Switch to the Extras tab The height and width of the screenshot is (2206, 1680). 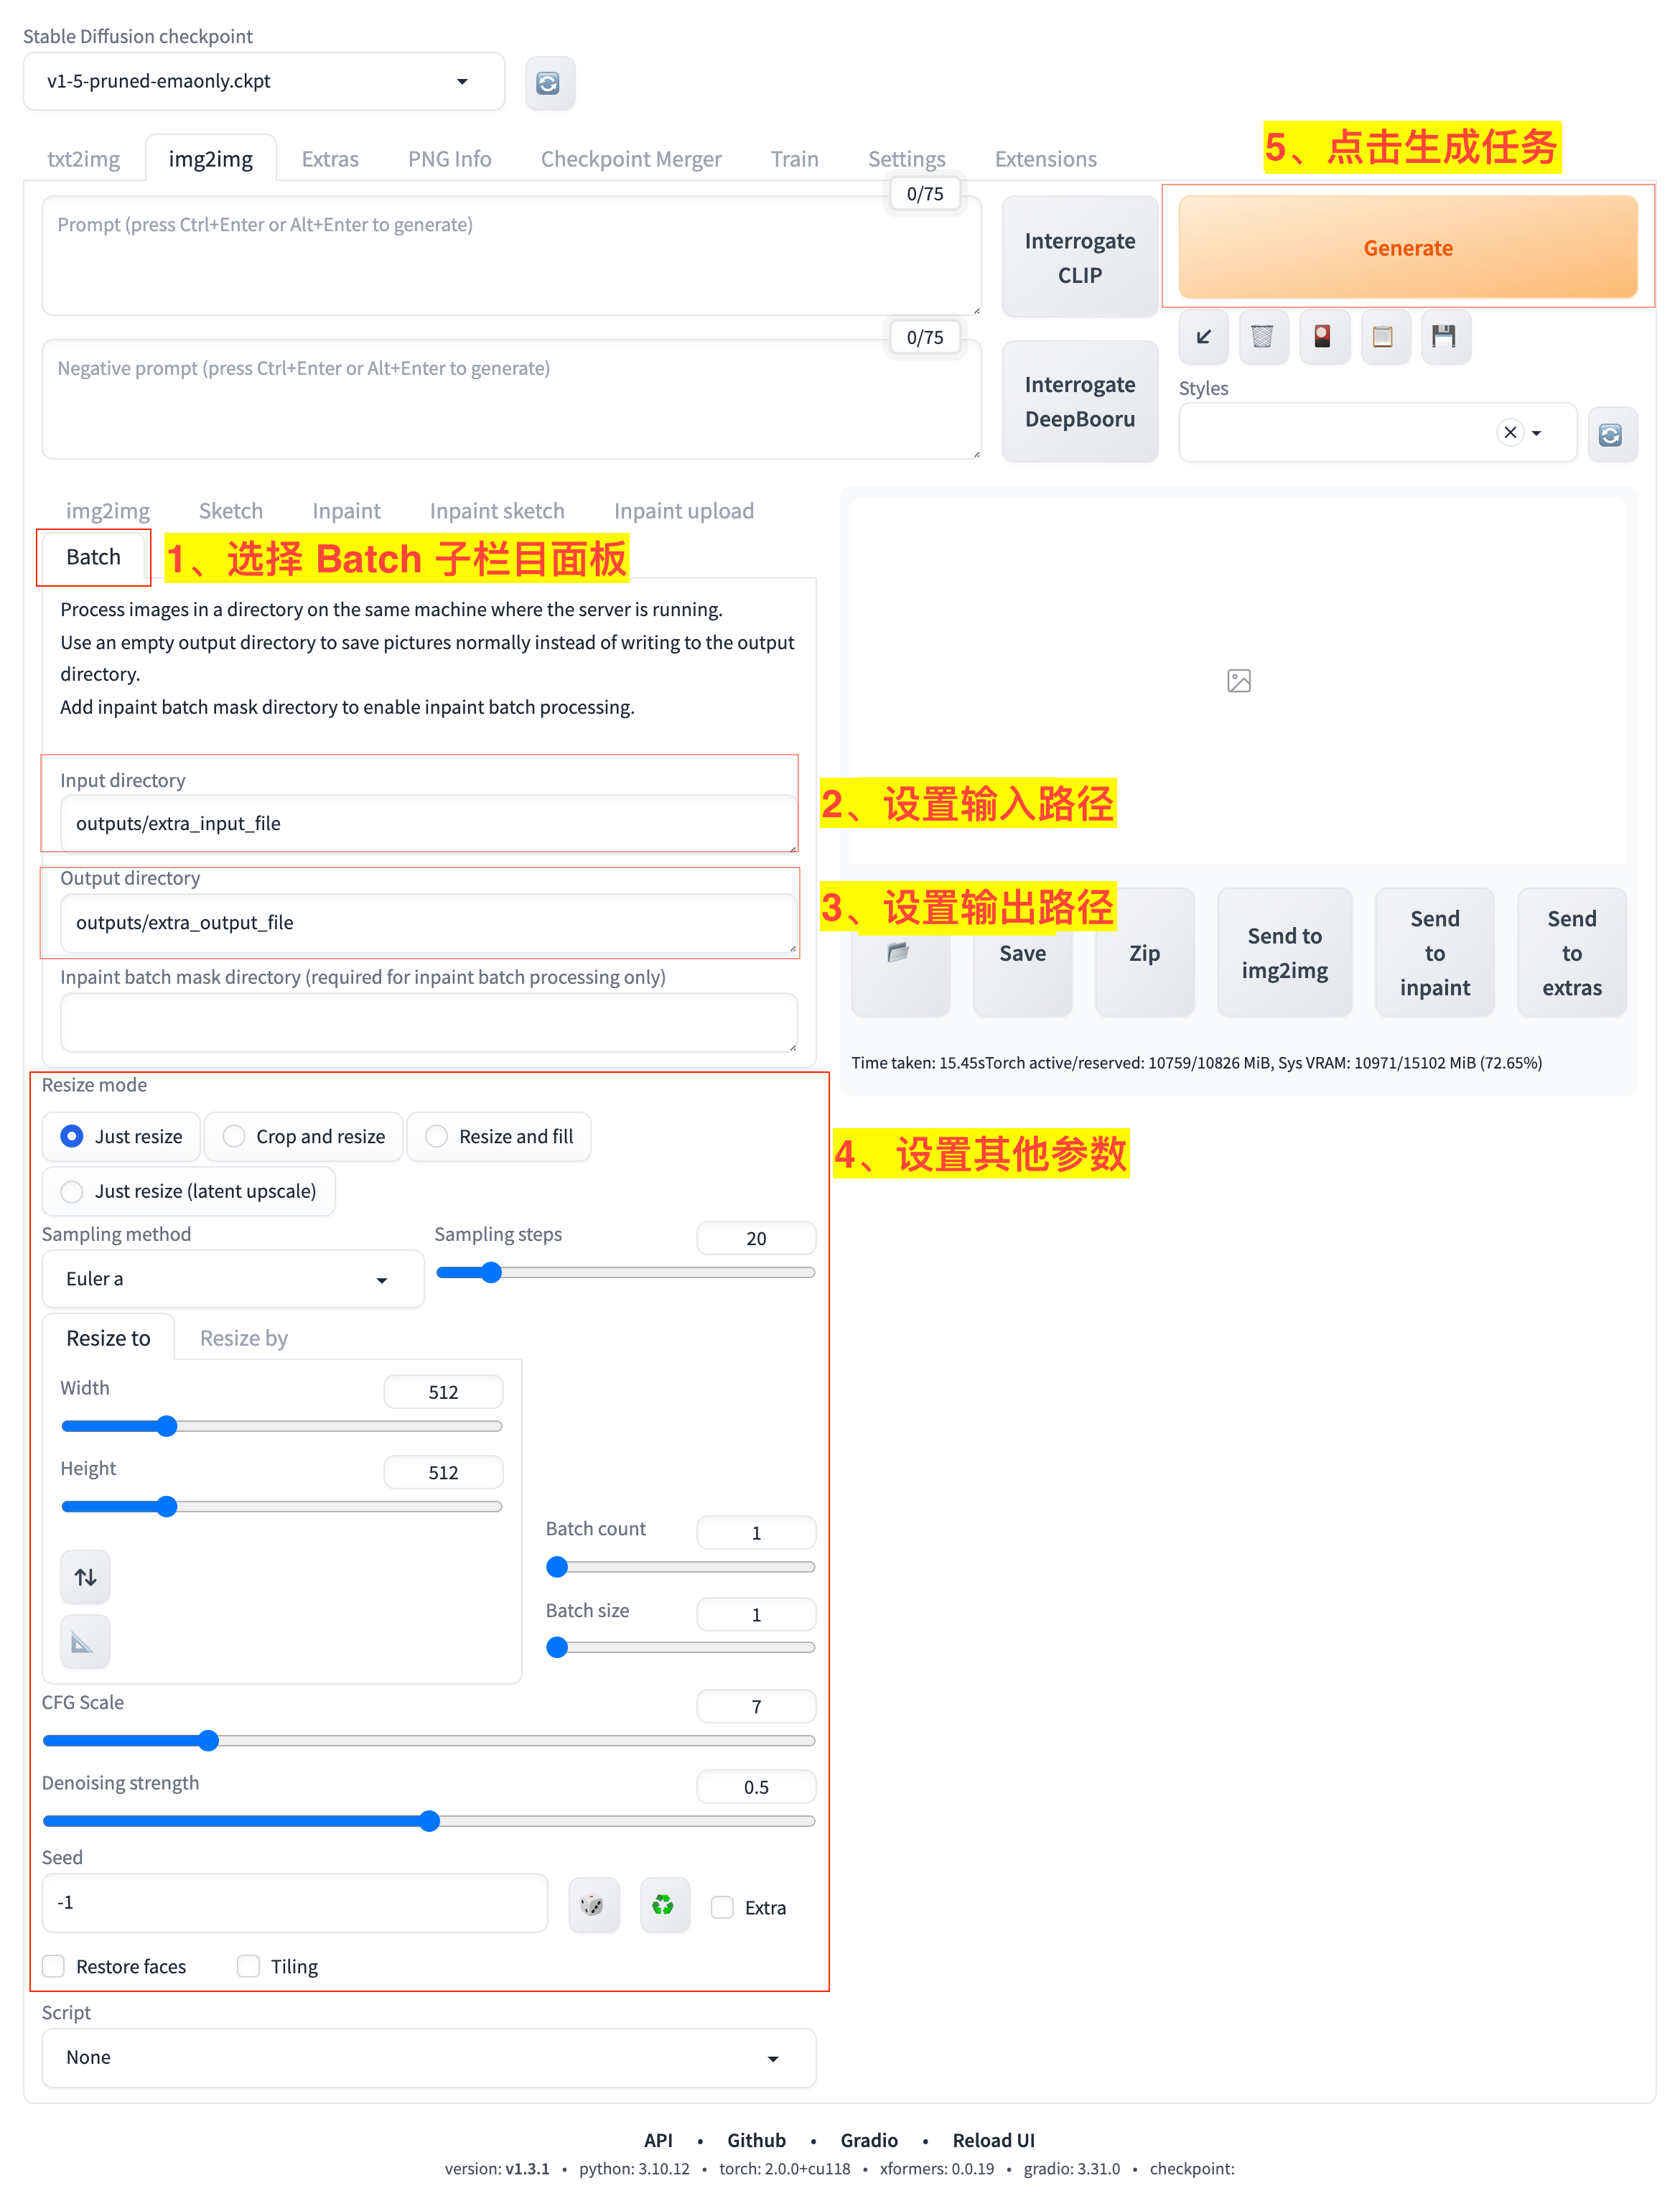[x=330, y=159]
